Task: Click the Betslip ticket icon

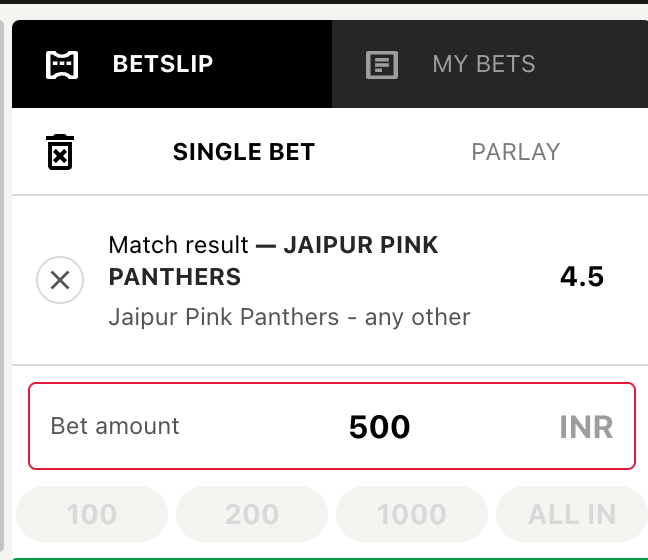Action: click(62, 64)
